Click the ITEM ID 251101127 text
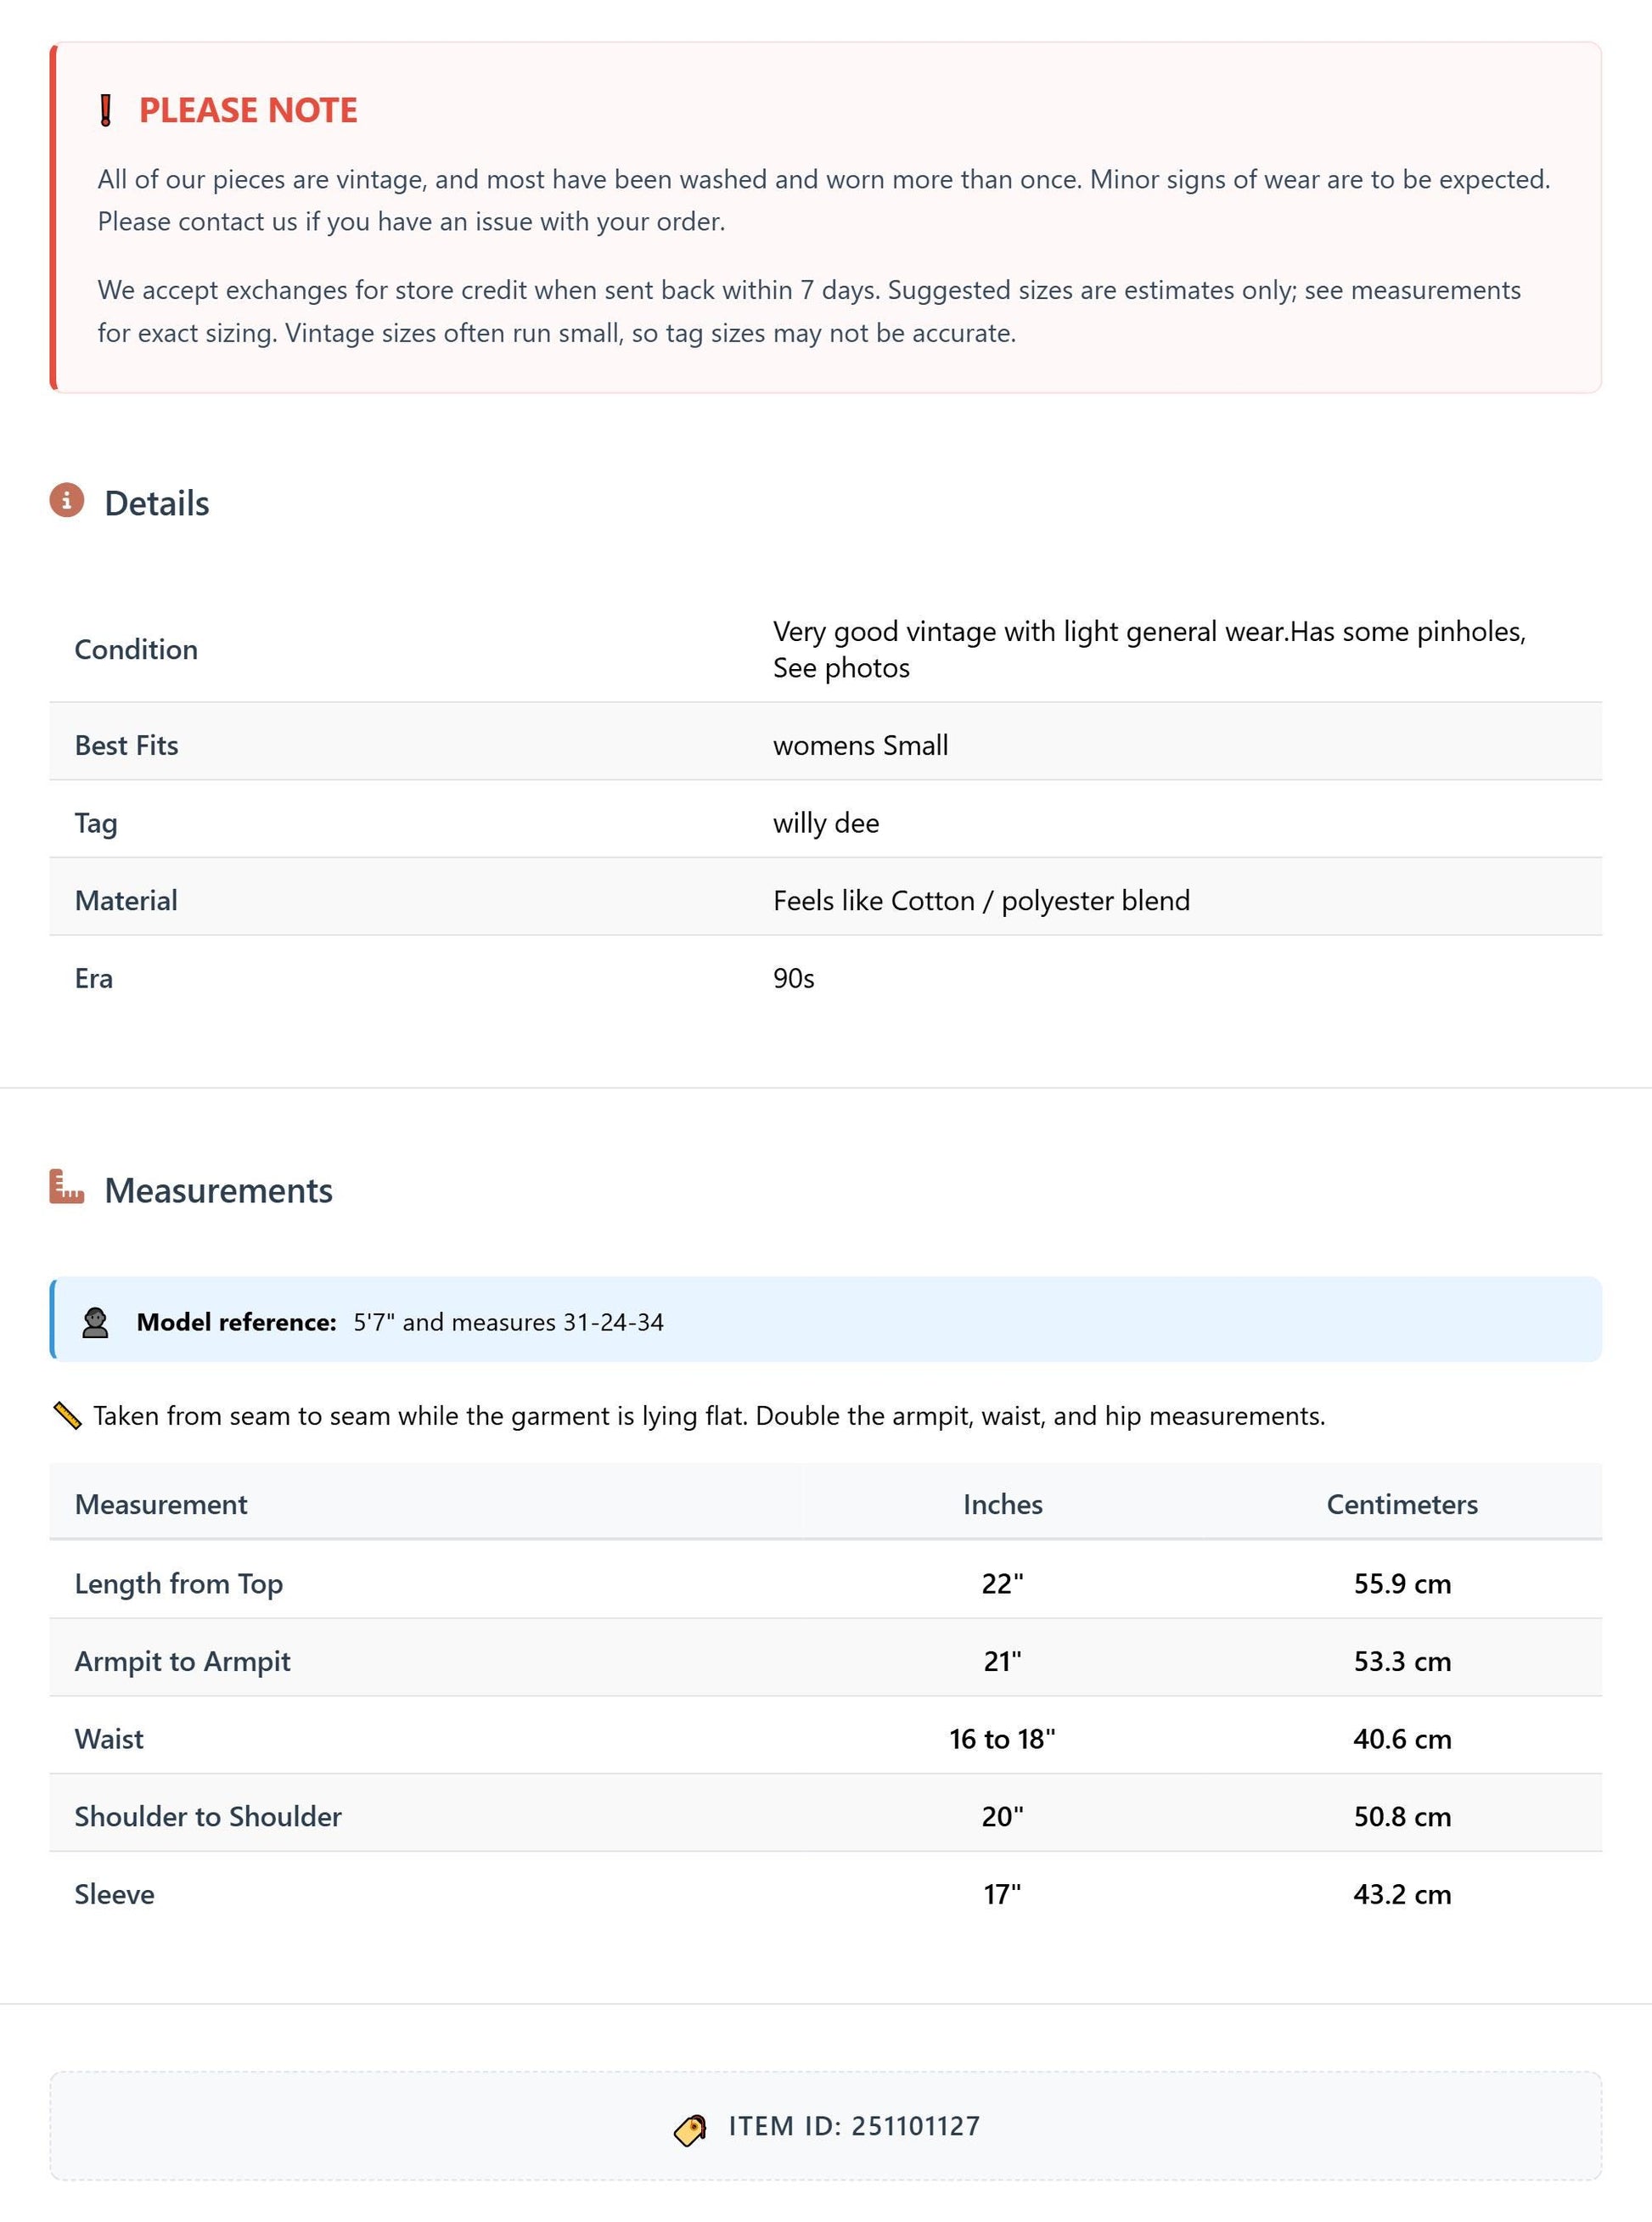Image resolution: width=1652 pixels, height=2222 pixels. 854,2126
